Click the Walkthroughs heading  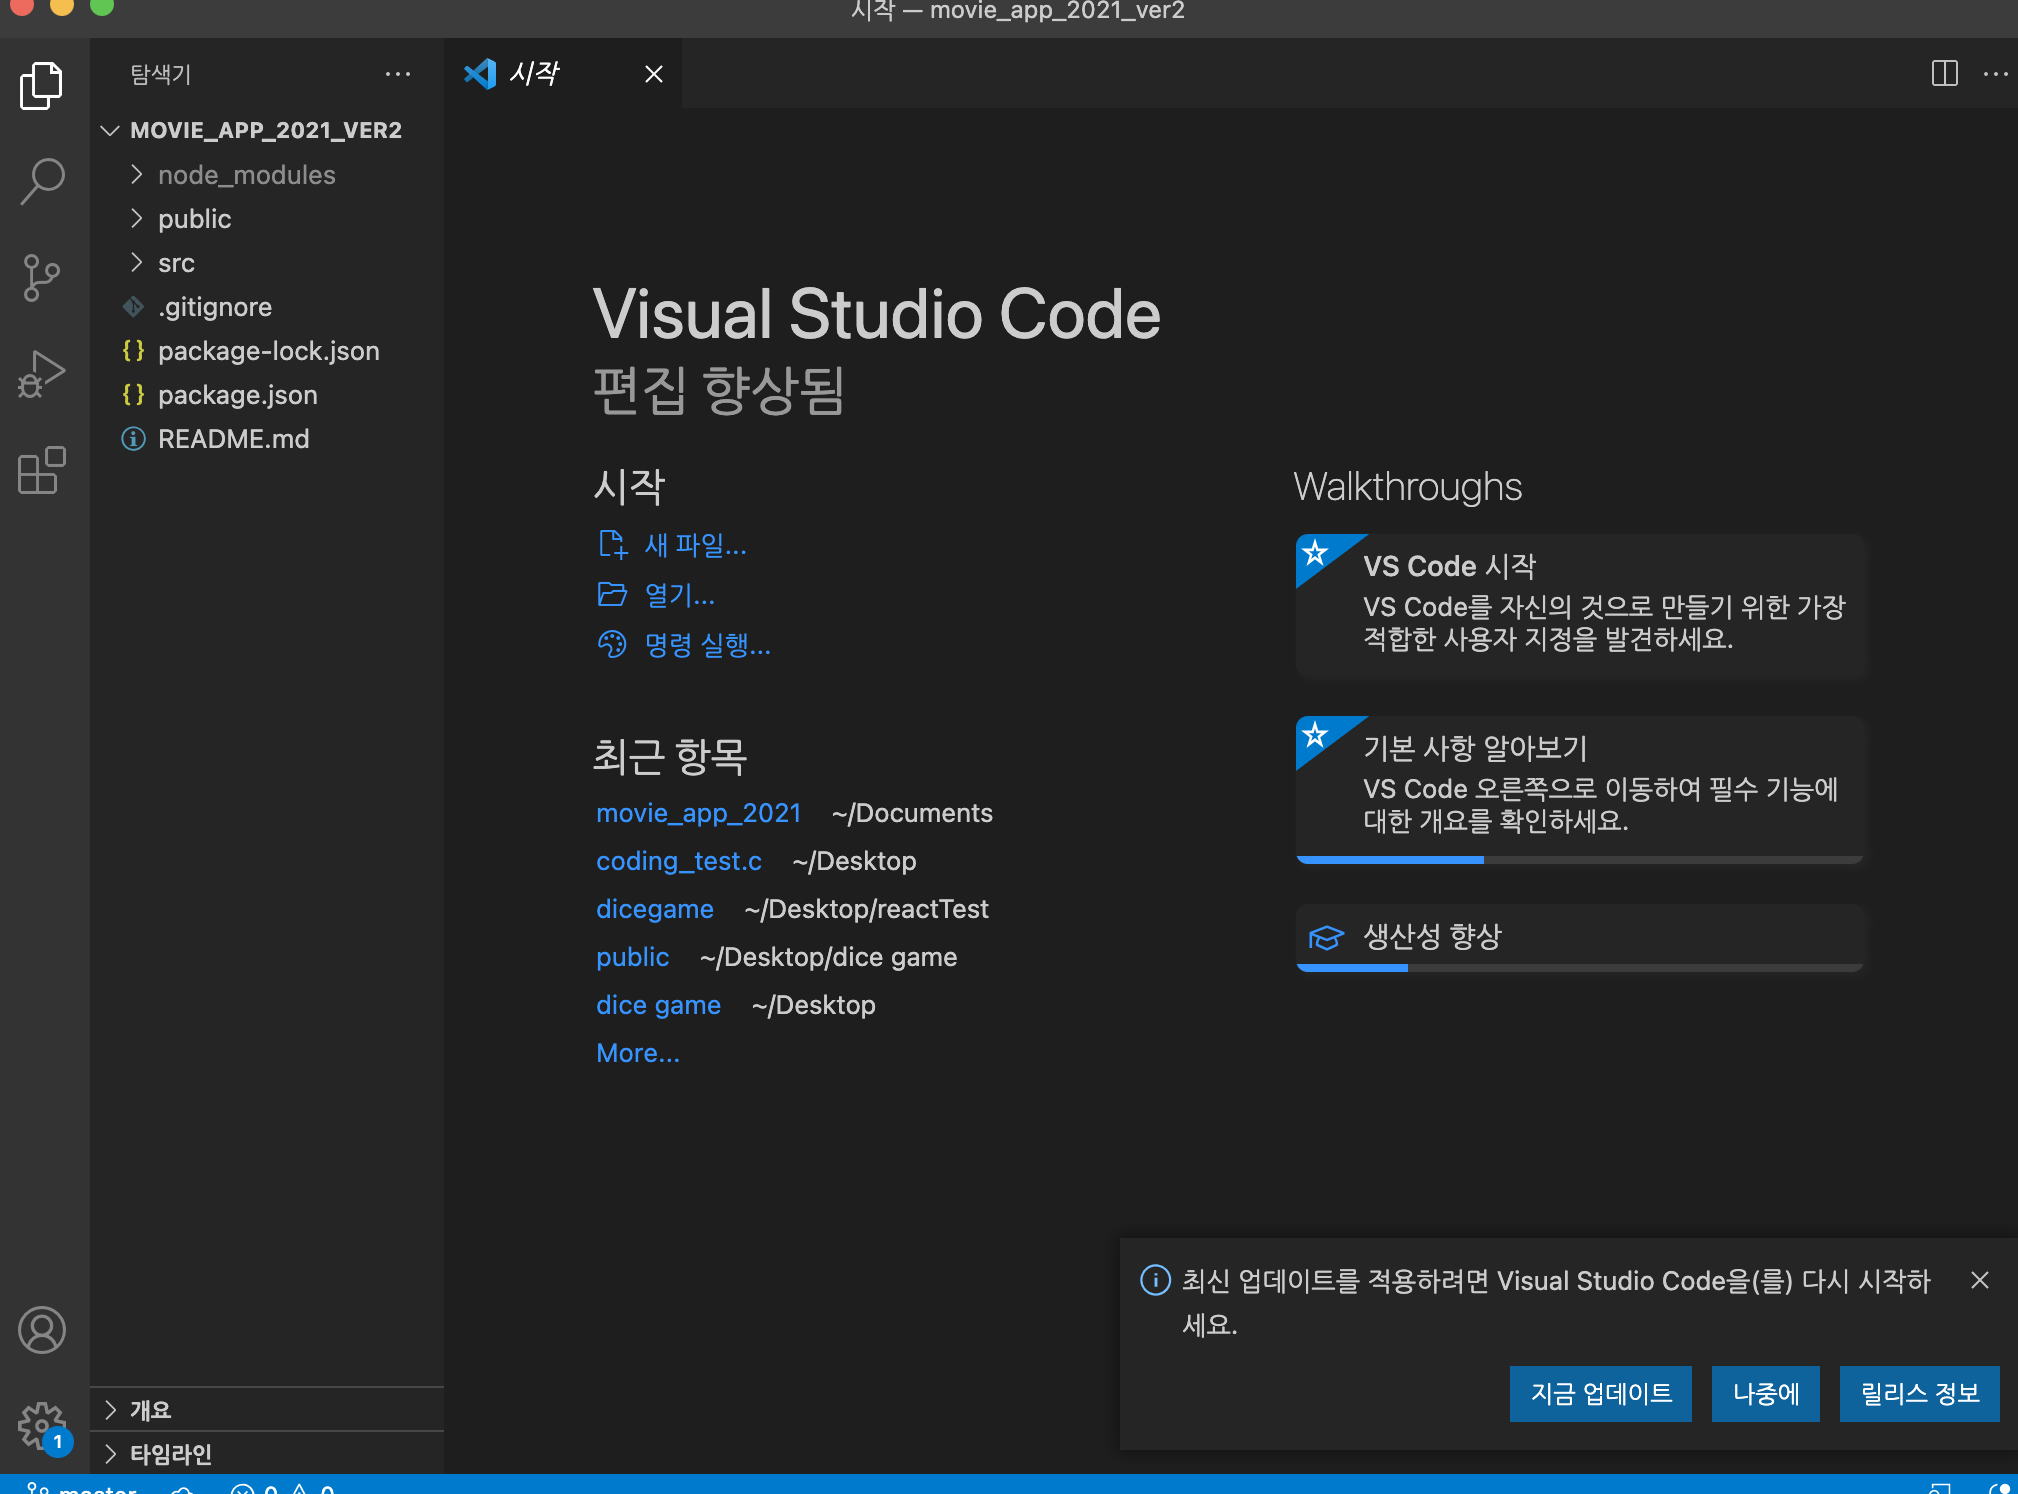[1408, 487]
